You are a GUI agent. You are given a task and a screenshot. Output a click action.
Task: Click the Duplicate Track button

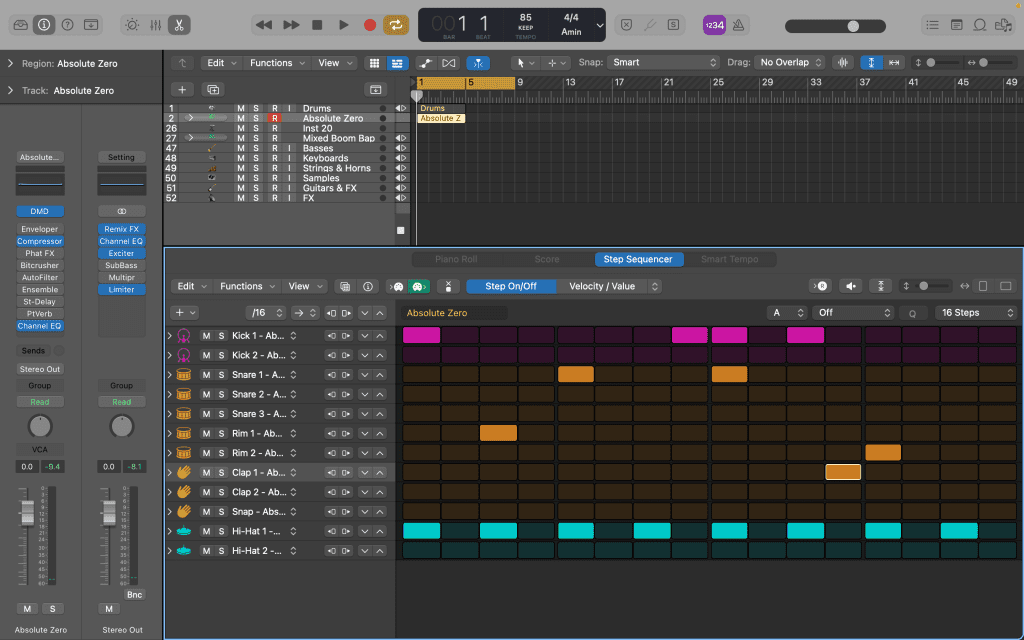pyautogui.click(x=213, y=89)
